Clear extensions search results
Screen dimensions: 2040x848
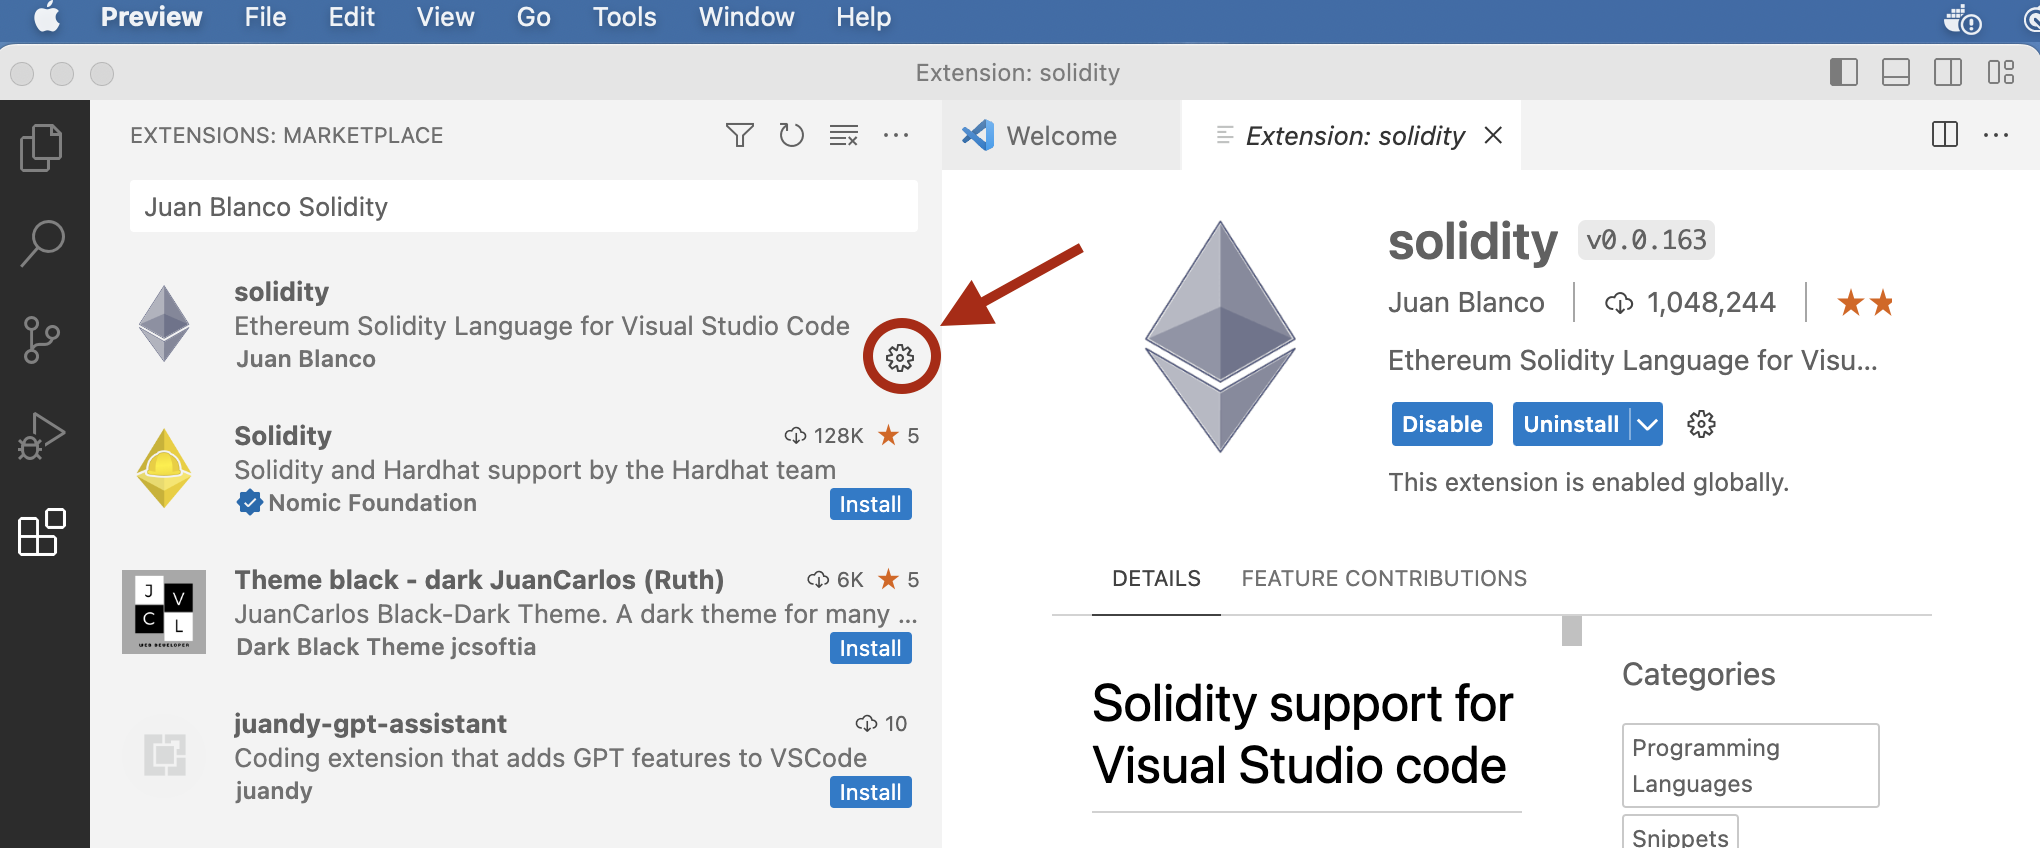[843, 135]
